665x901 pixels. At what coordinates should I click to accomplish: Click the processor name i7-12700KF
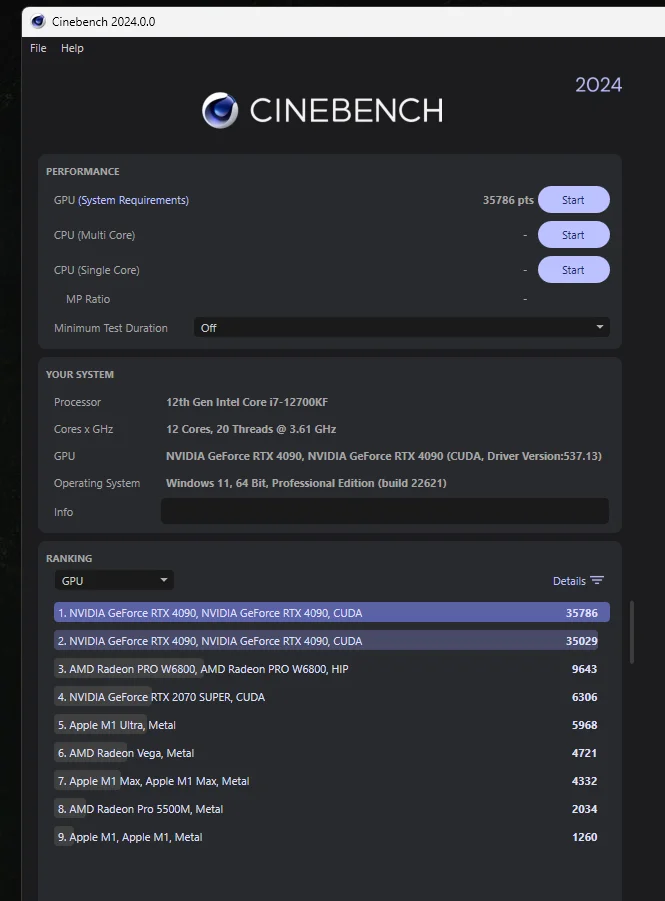247,402
